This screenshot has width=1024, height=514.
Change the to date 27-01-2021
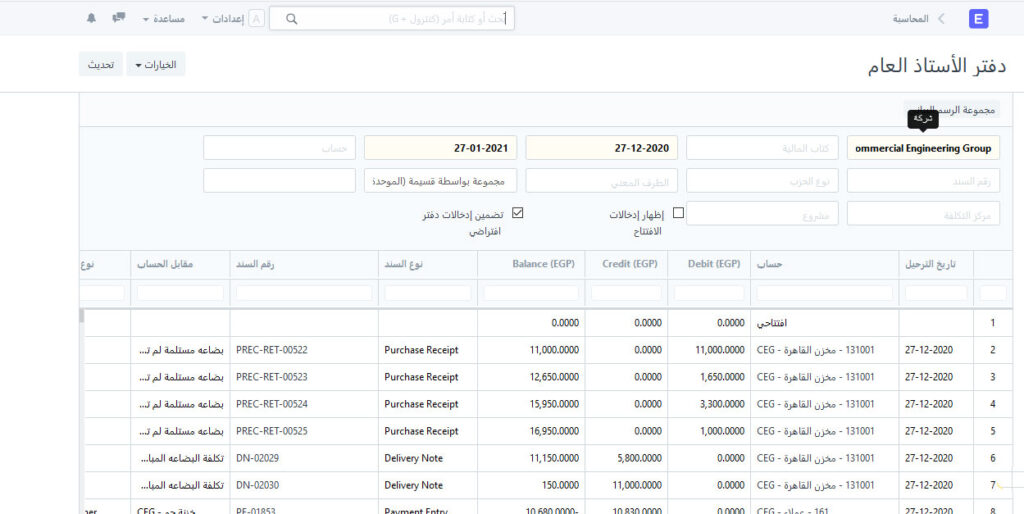[x=440, y=148]
